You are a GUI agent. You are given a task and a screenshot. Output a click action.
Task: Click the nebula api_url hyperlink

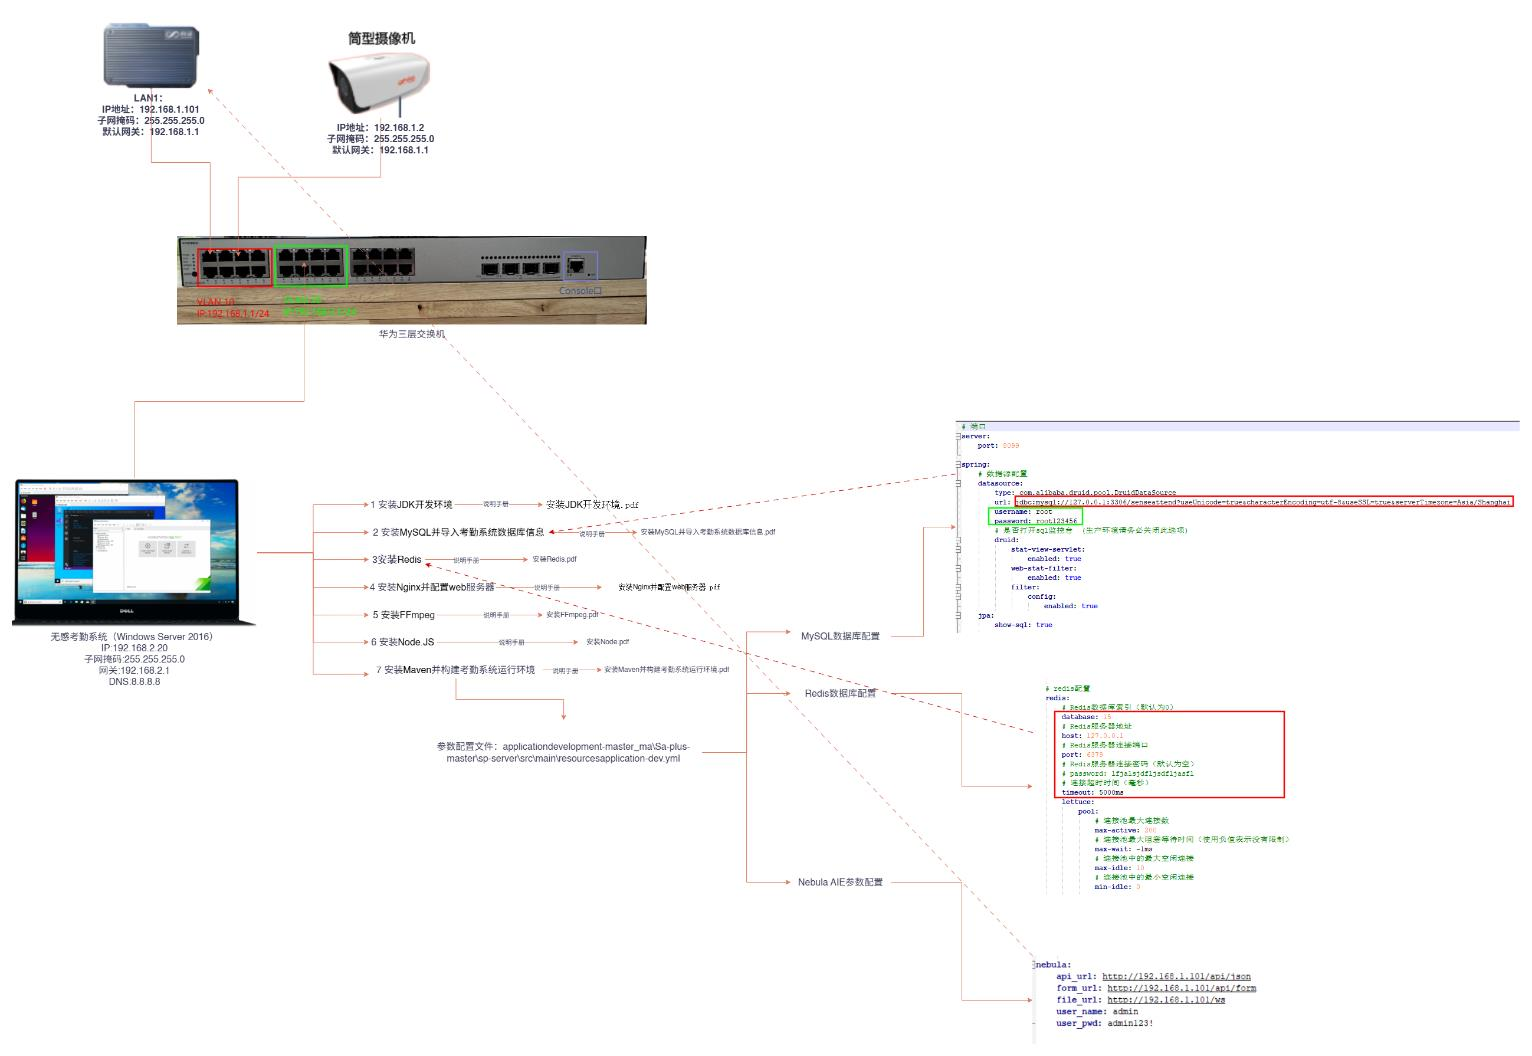(x=1176, y=976)
